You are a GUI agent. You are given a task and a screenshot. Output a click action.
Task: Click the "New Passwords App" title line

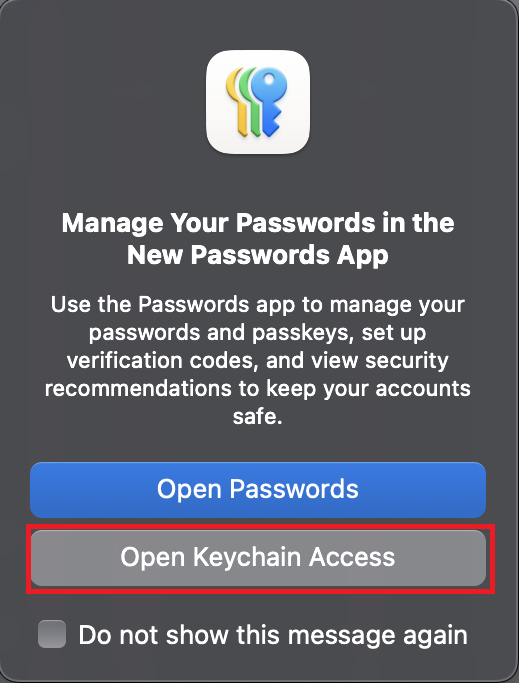(x=258, y=255)
